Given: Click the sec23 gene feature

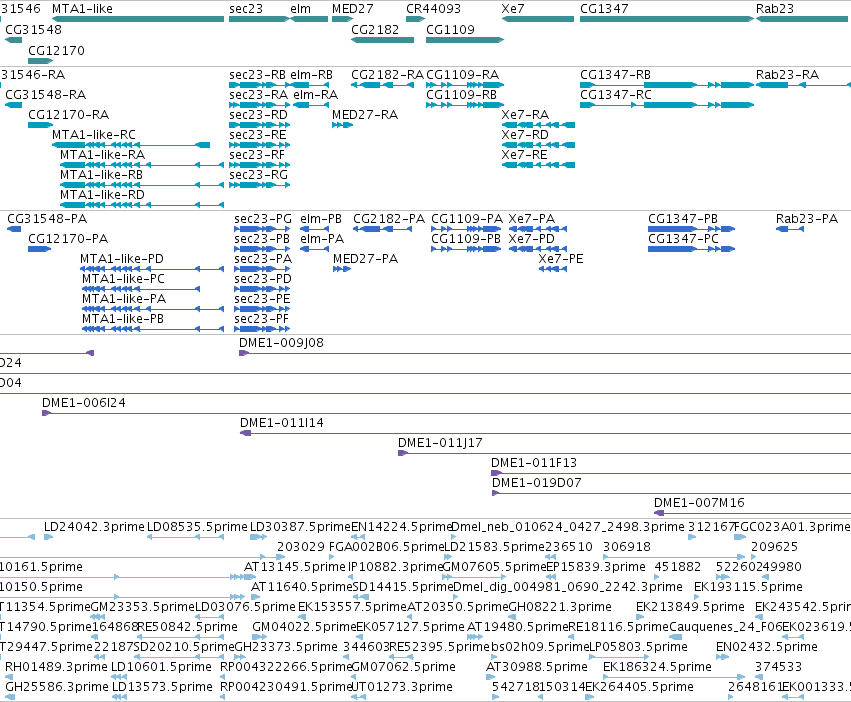Looking at the screenshot, I should (x=259, y=19).
